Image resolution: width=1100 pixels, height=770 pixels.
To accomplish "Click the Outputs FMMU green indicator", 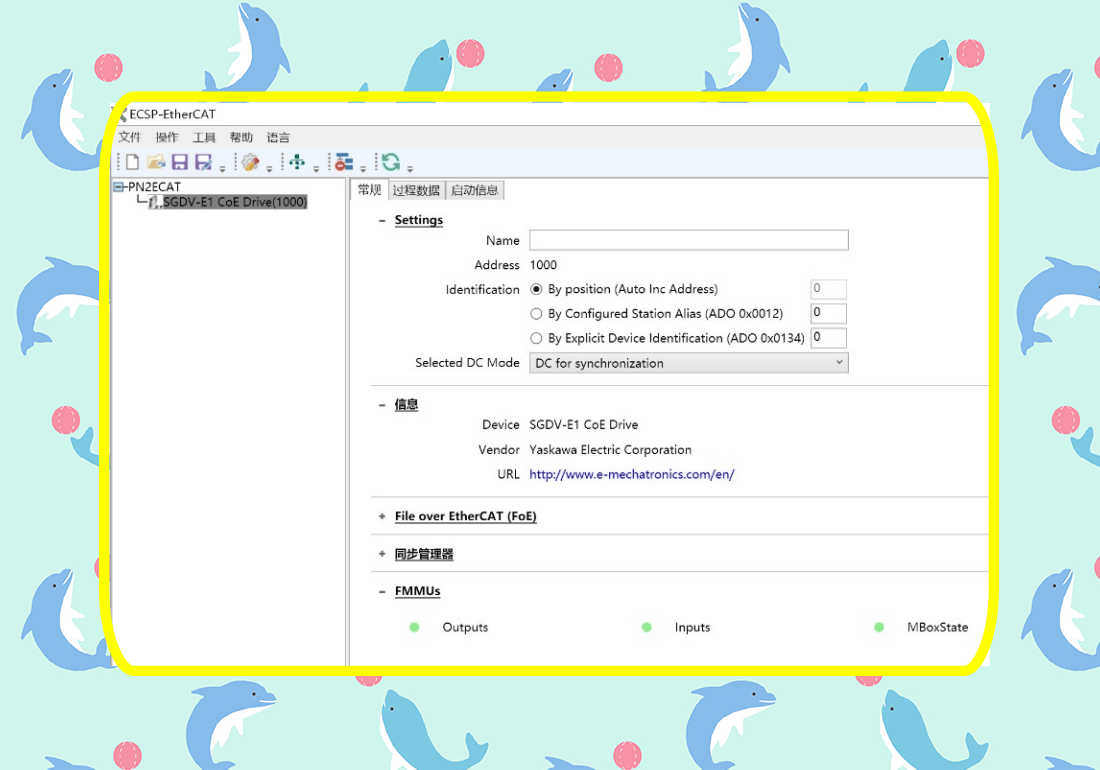I will [415, 627].
